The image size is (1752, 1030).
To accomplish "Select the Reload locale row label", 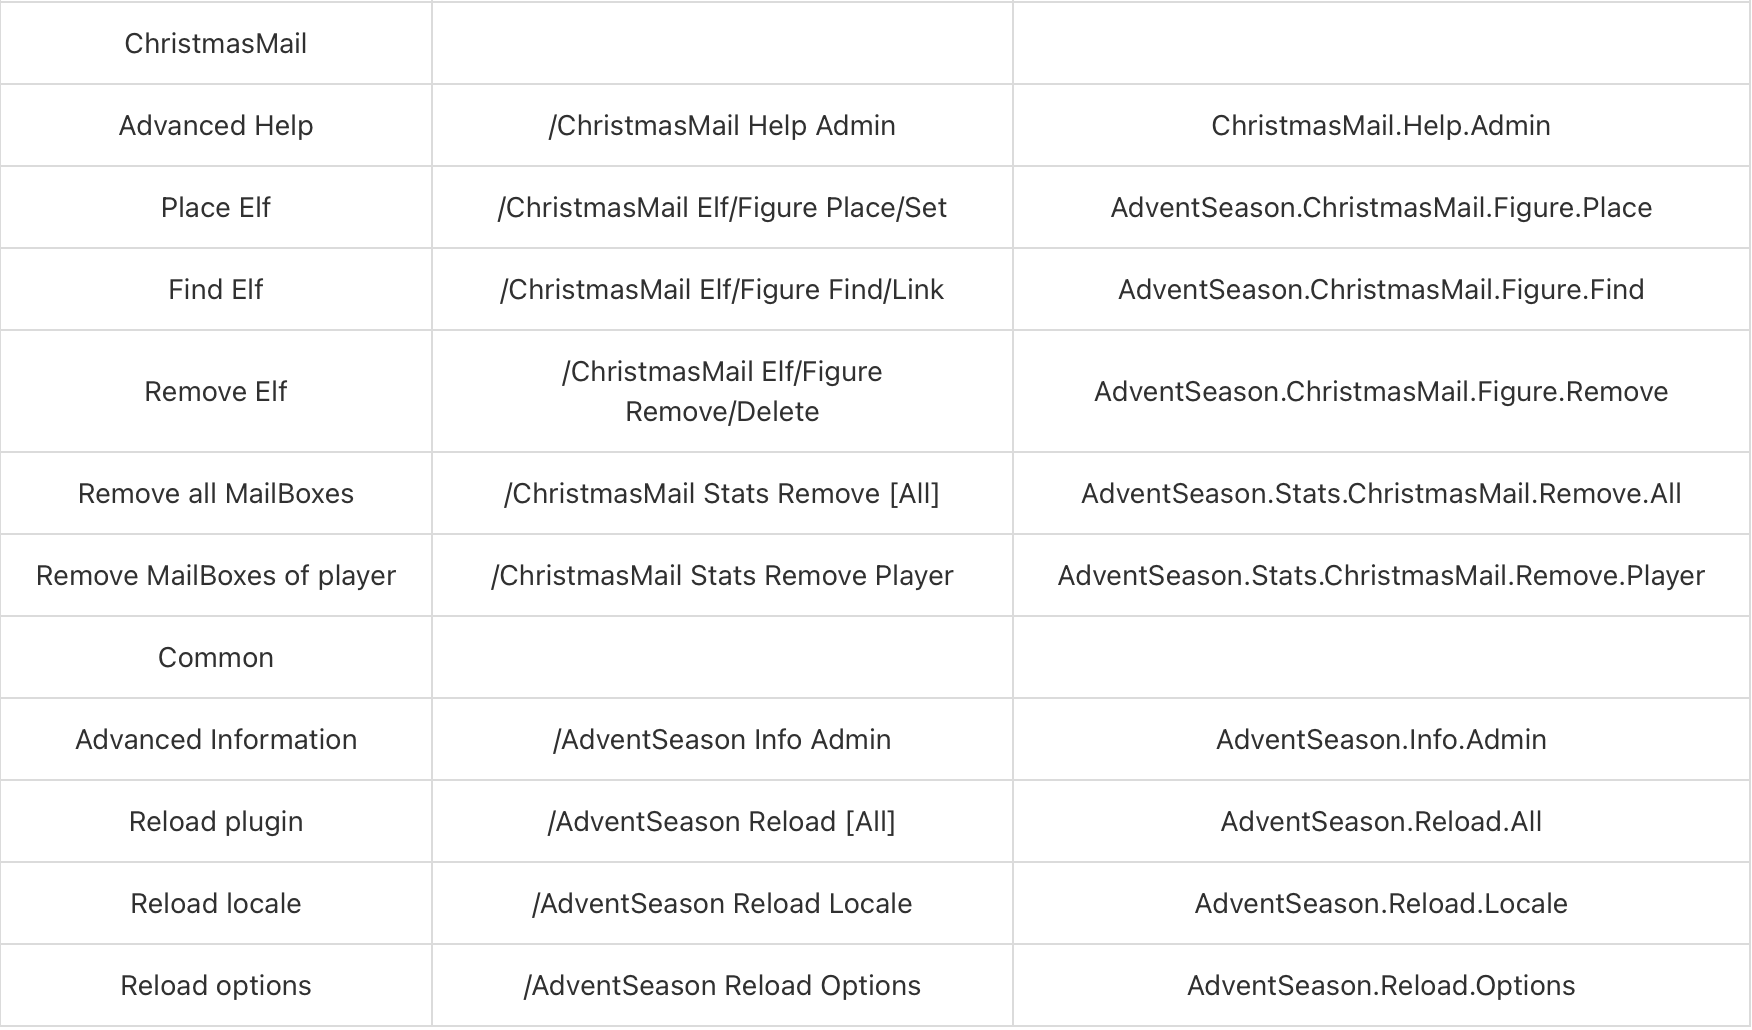I will tap(216, 904).
